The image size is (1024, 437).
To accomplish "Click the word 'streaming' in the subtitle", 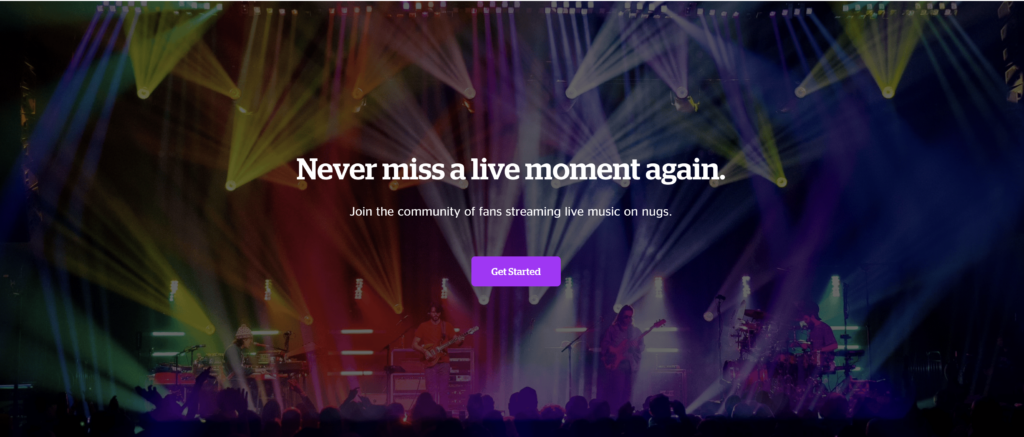I will click(528, 213).
